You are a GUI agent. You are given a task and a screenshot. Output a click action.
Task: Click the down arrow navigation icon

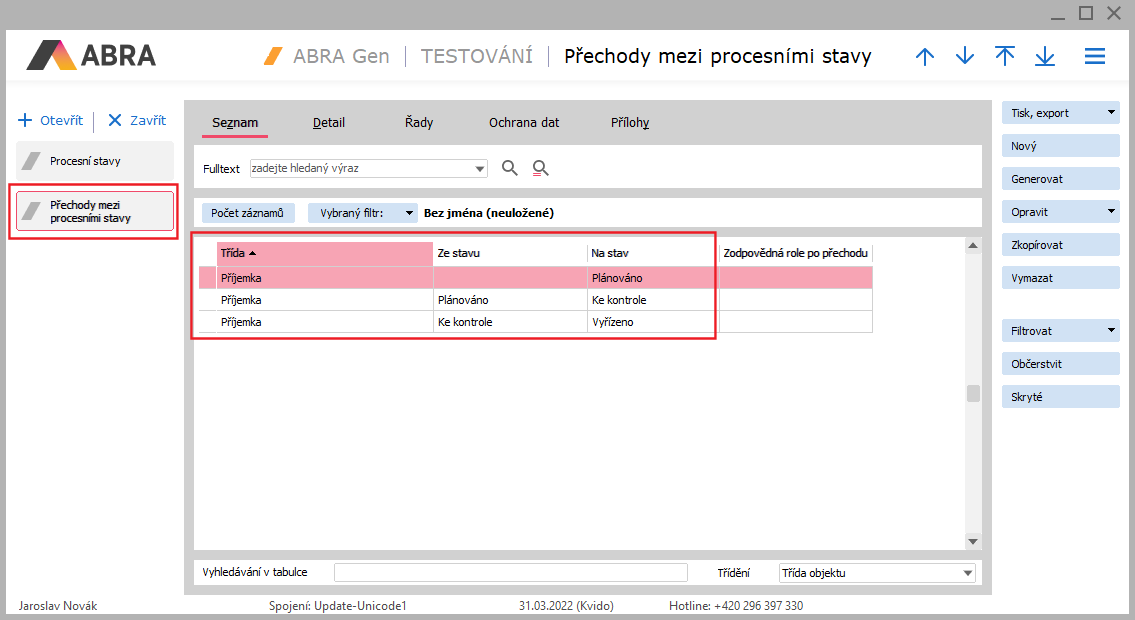click(965, 57)
